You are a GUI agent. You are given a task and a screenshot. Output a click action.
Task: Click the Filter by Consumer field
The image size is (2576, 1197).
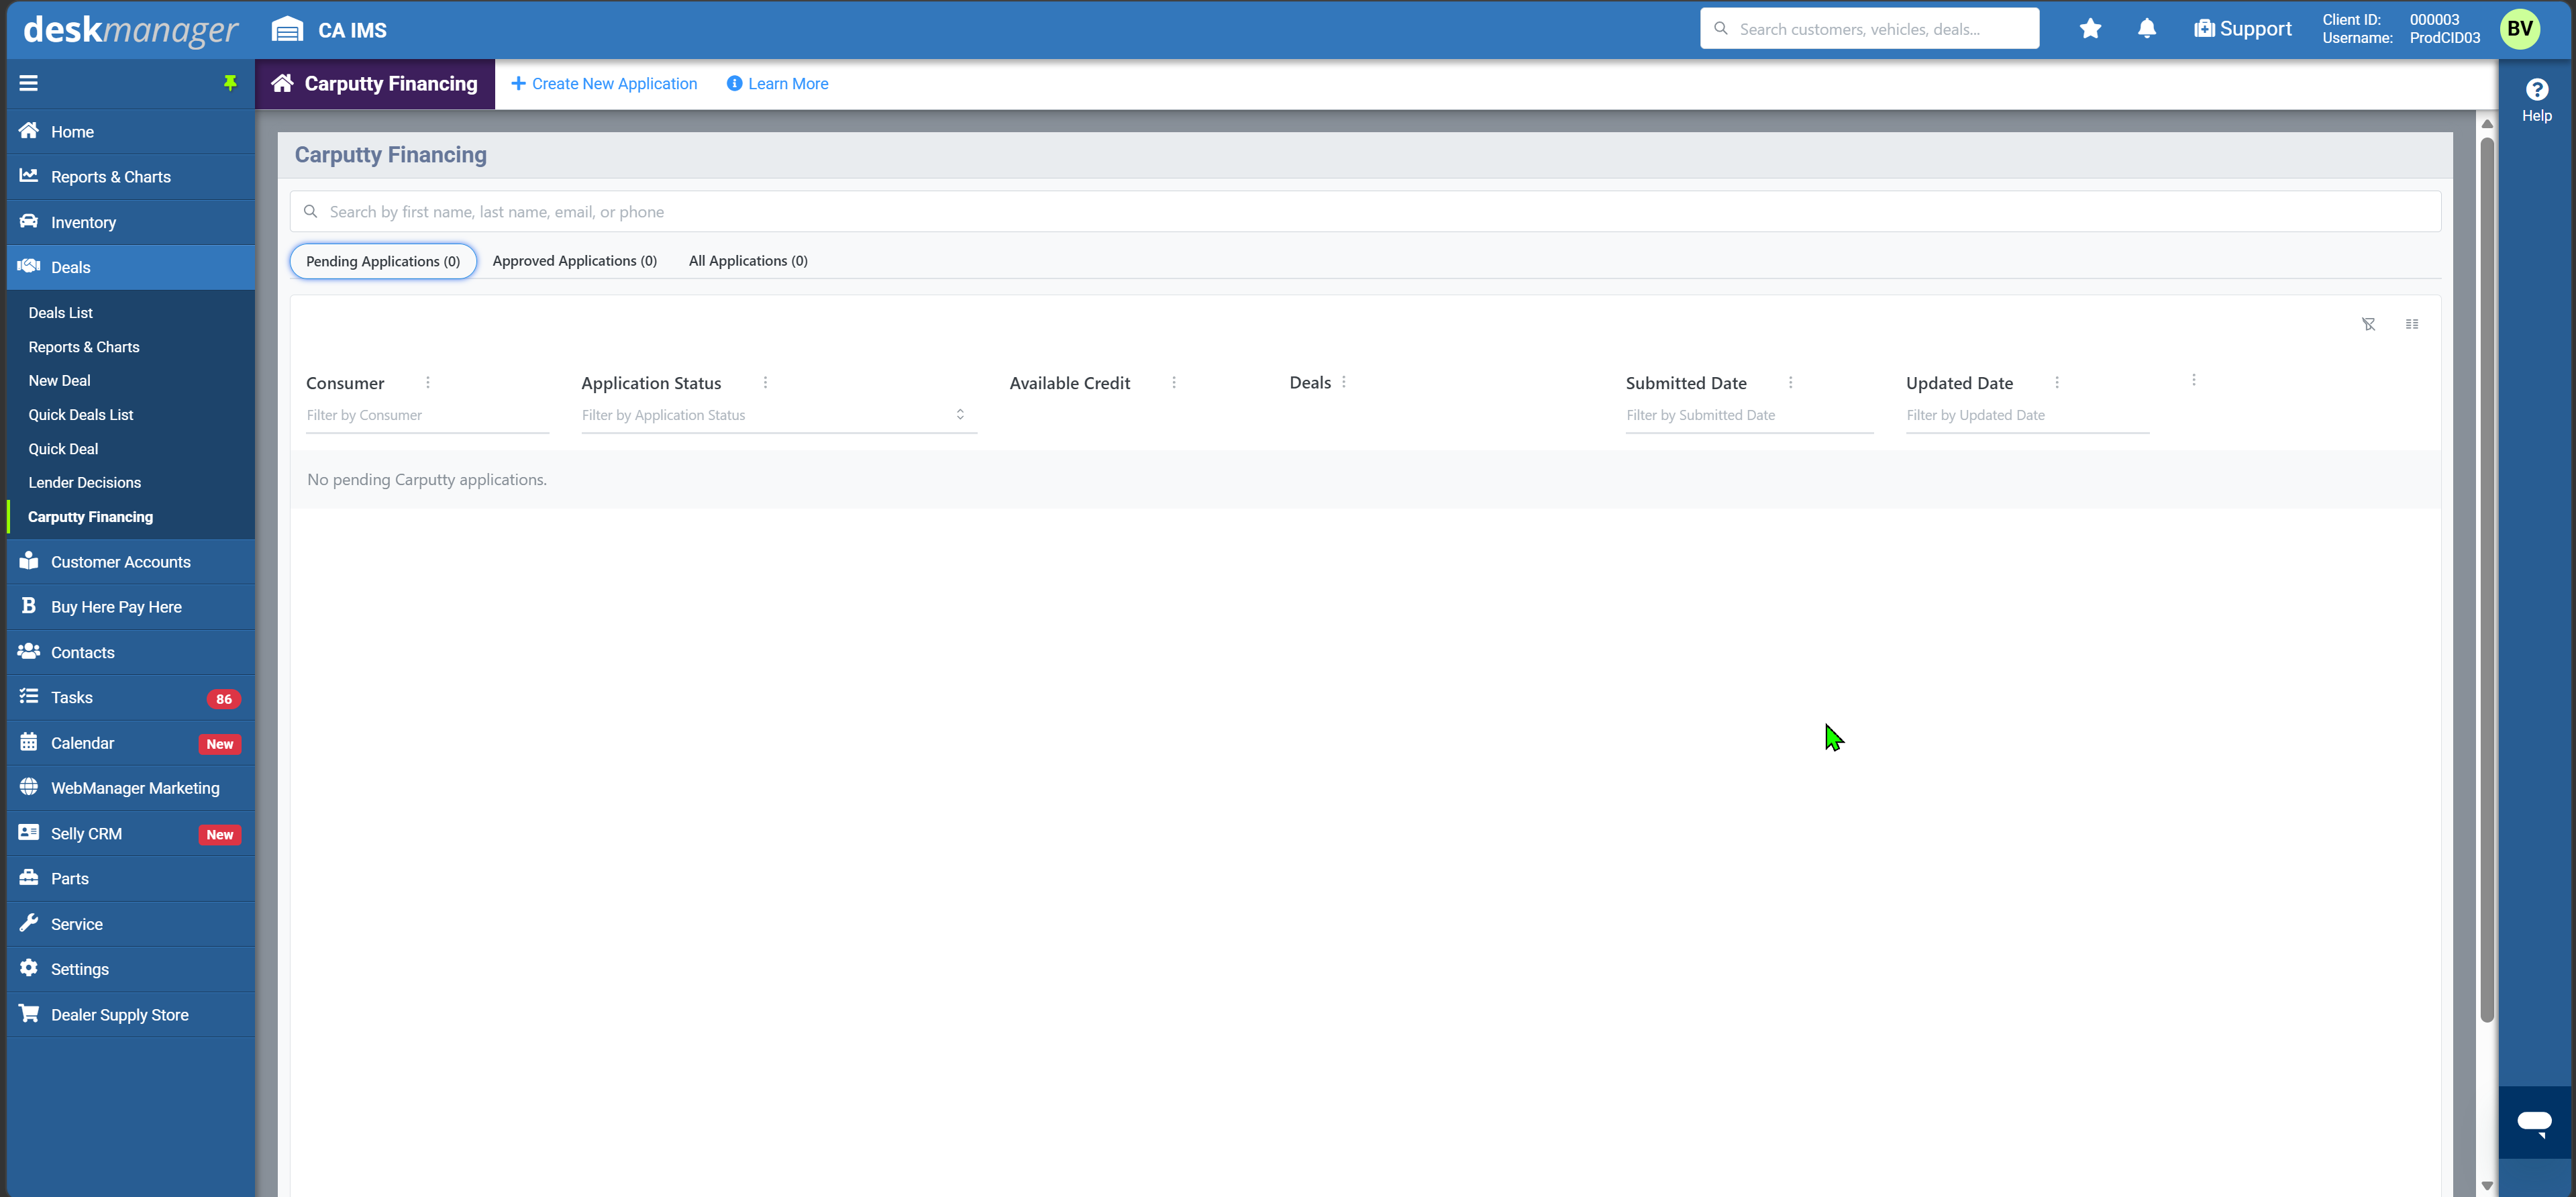[x=428, y=415]
